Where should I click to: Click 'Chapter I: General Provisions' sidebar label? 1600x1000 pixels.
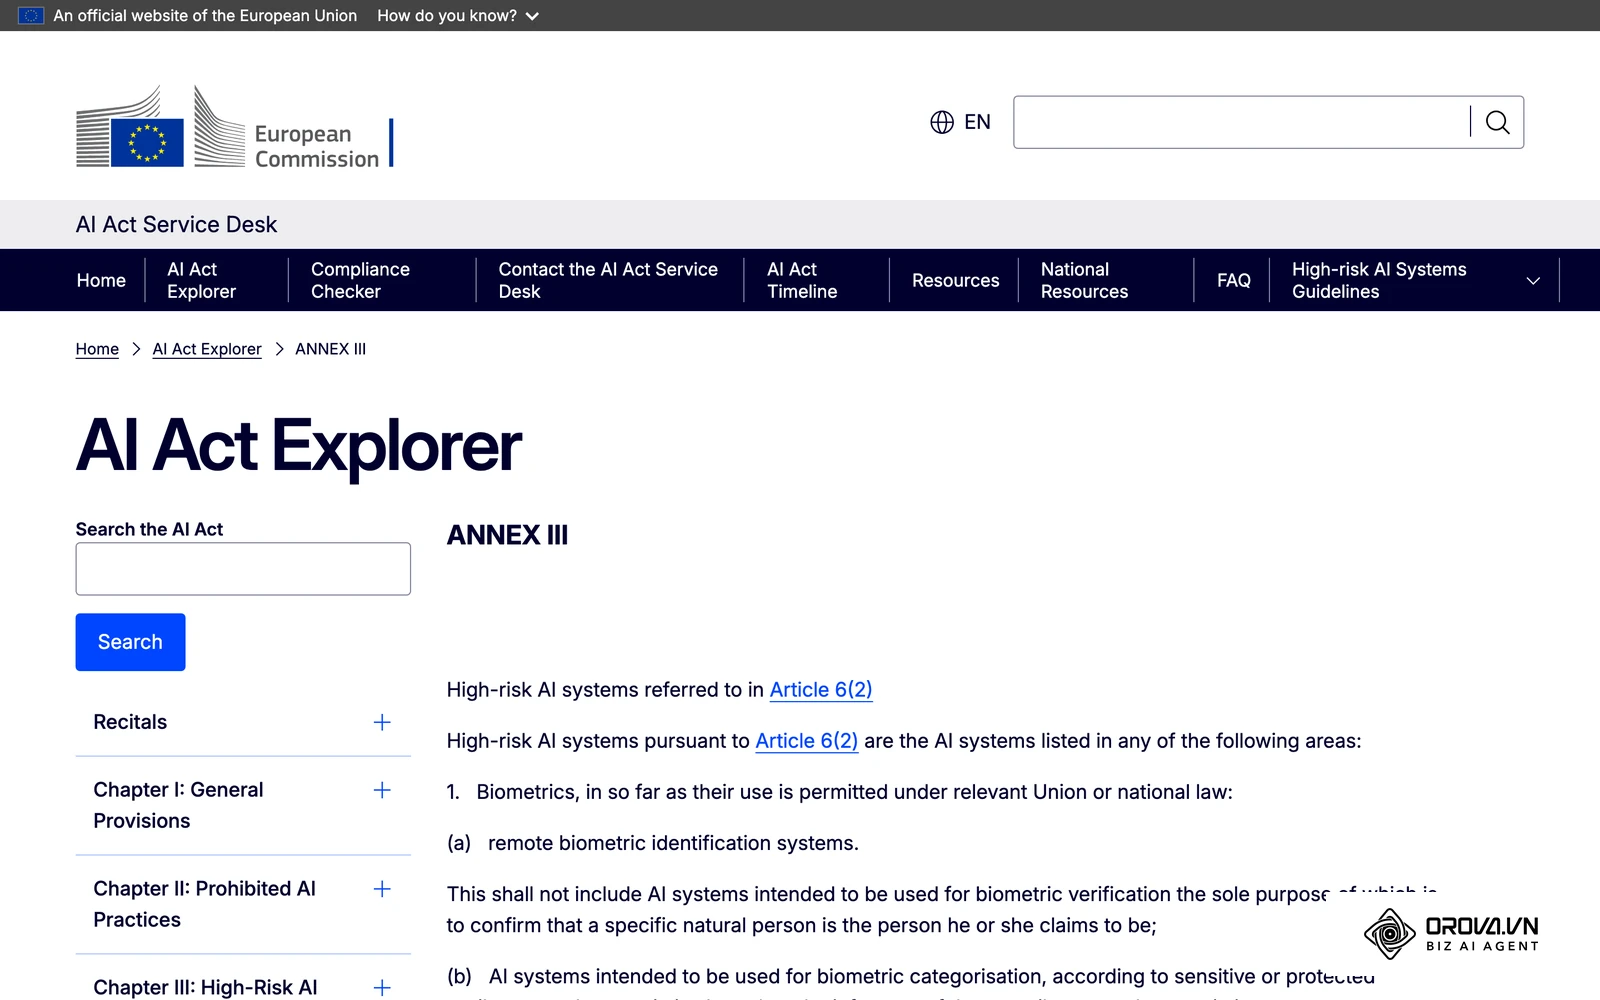point(178,805)
